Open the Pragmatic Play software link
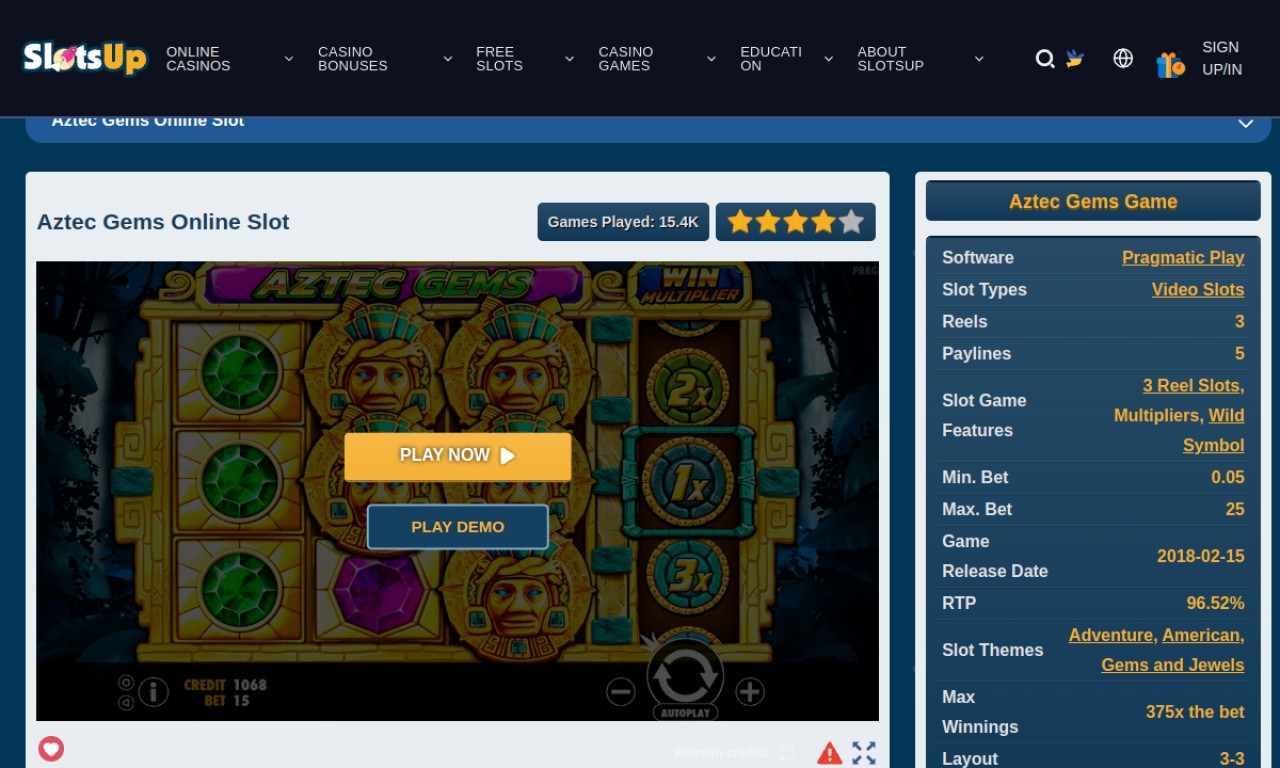 1183,257
